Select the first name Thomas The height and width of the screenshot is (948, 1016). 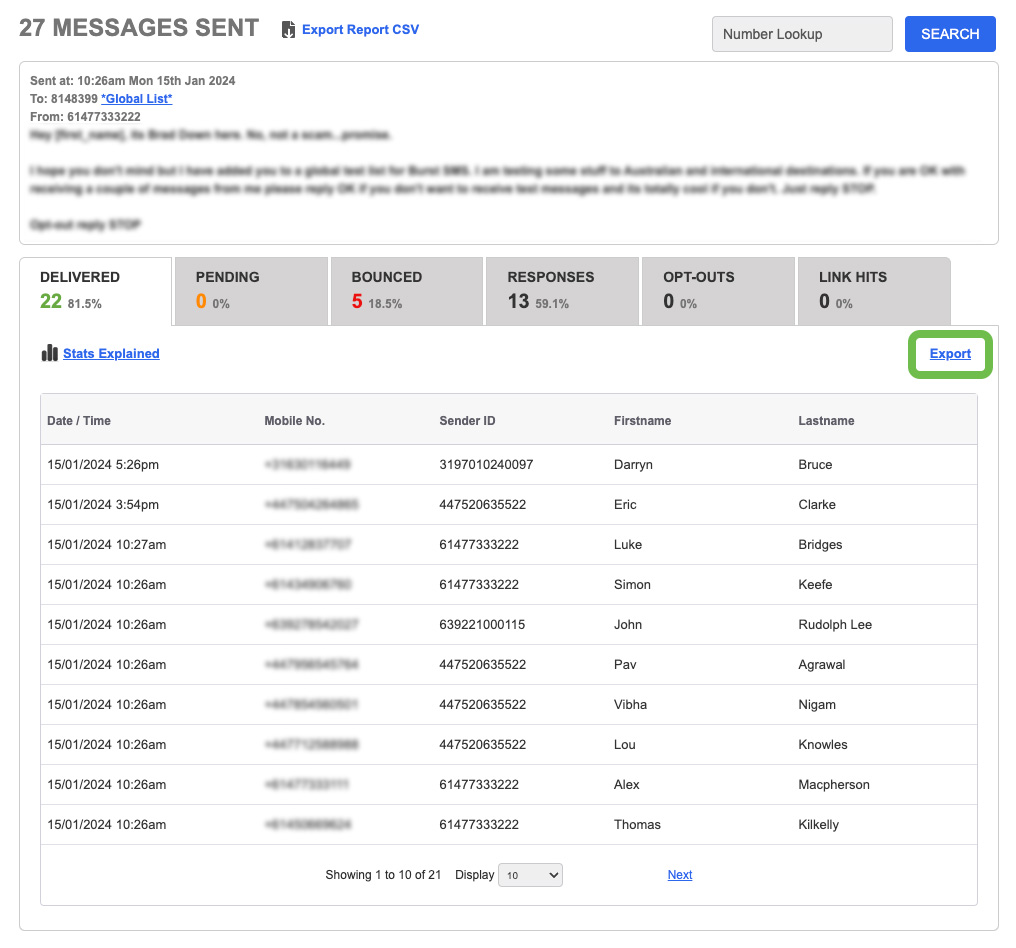(x=637, y=825)
